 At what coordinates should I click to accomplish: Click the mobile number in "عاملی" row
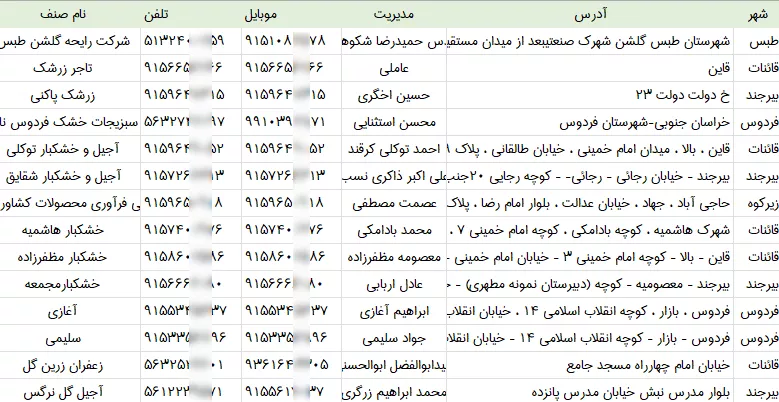tap(284, 69)
